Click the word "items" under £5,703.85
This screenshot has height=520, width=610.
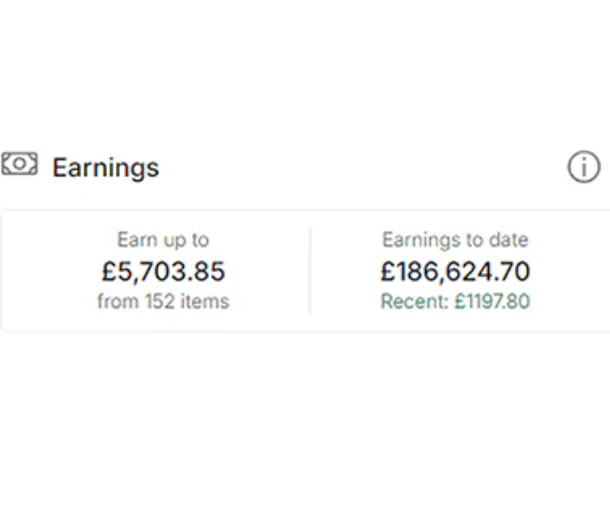click(203, 301)
